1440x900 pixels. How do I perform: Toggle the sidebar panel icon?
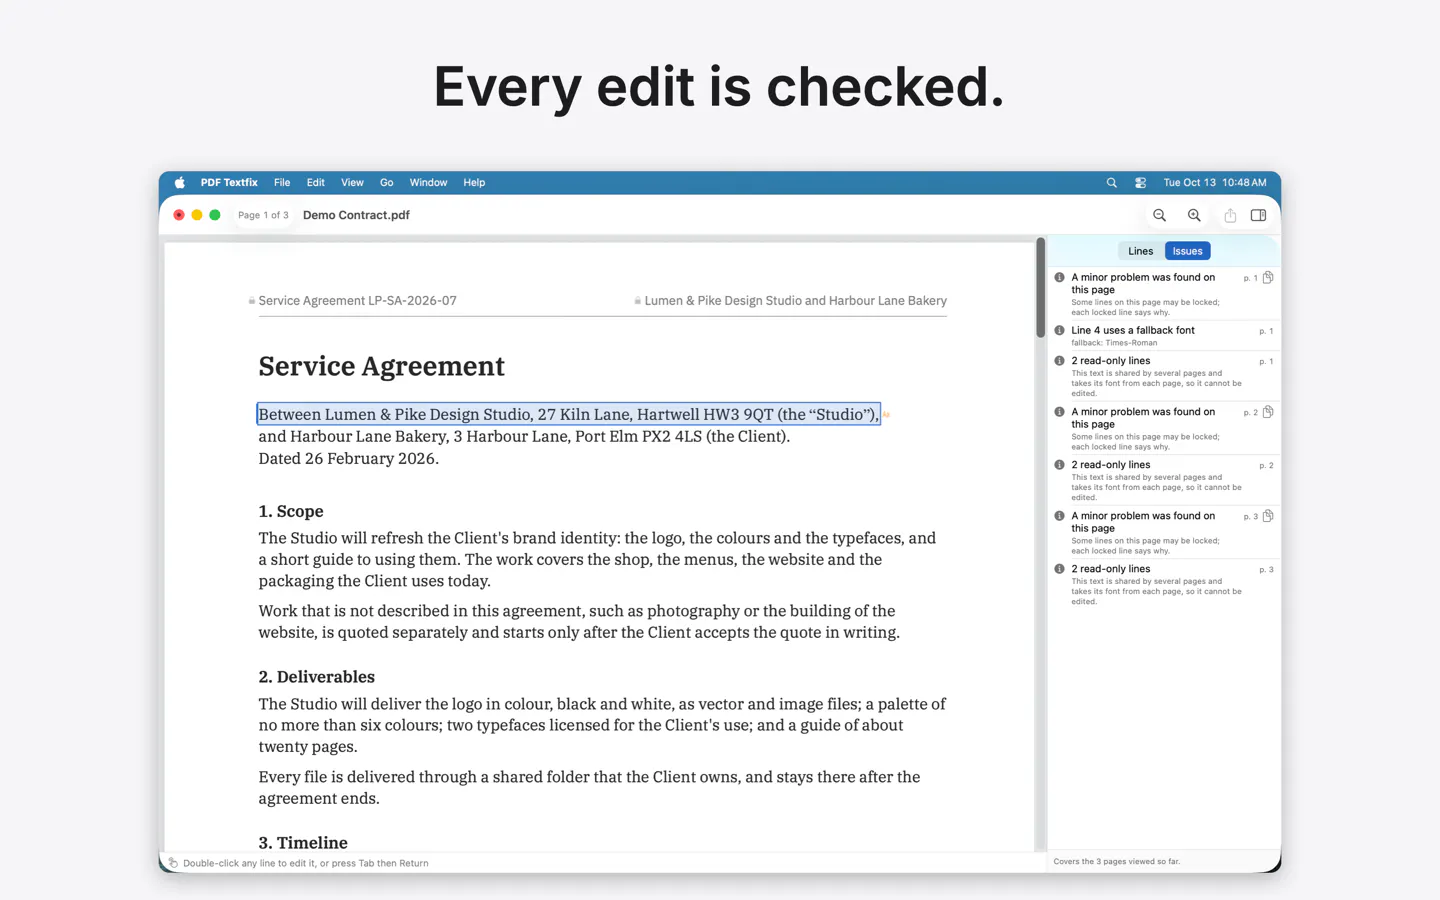pyautogui.click(x=1258, y=215)
